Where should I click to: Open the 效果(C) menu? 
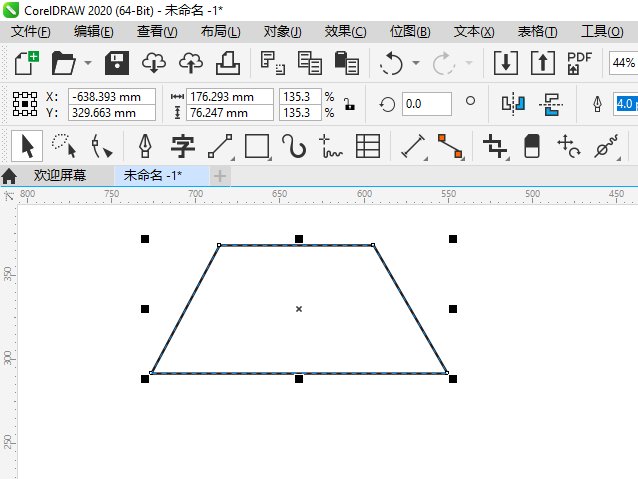pos(345,31)
